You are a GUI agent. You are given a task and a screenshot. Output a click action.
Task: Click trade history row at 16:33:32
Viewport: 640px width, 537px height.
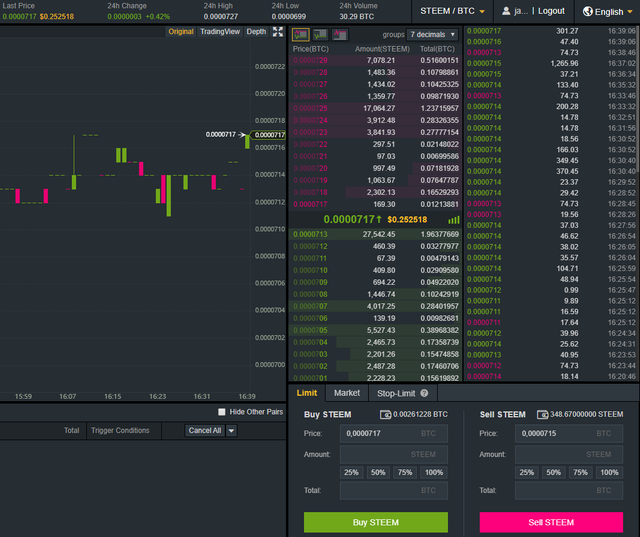(x=551, y=107)
